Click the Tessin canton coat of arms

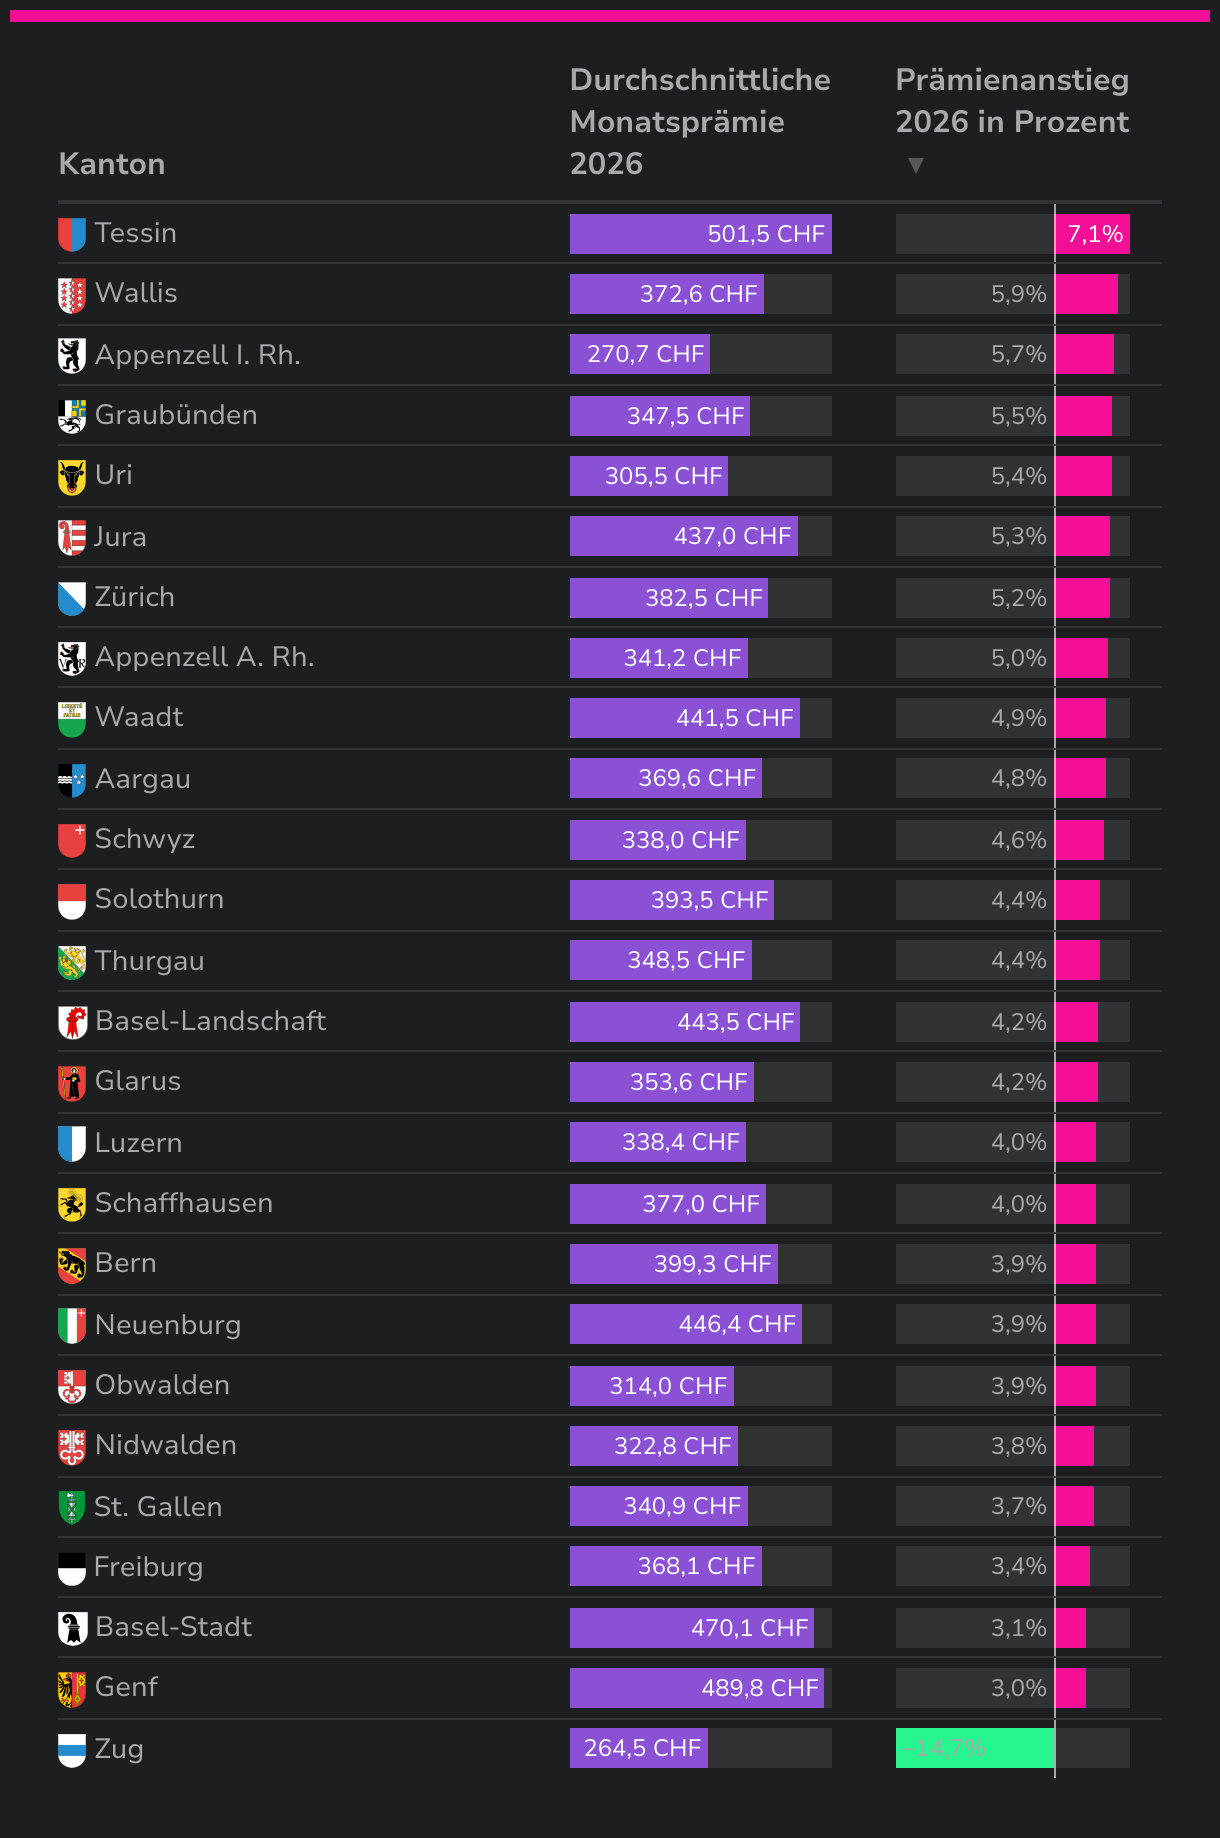click(x=72, y=235)
